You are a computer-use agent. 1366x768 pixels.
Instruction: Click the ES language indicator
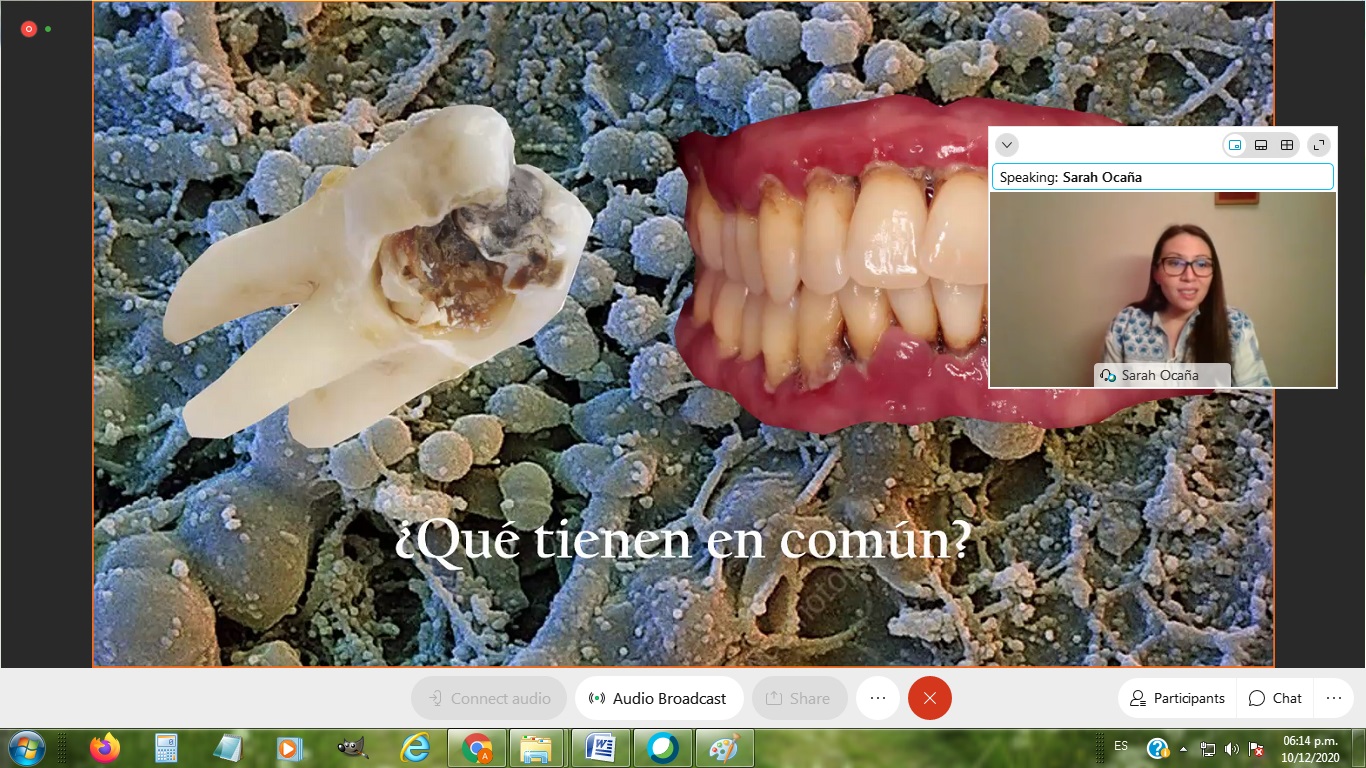point(1121,746)
